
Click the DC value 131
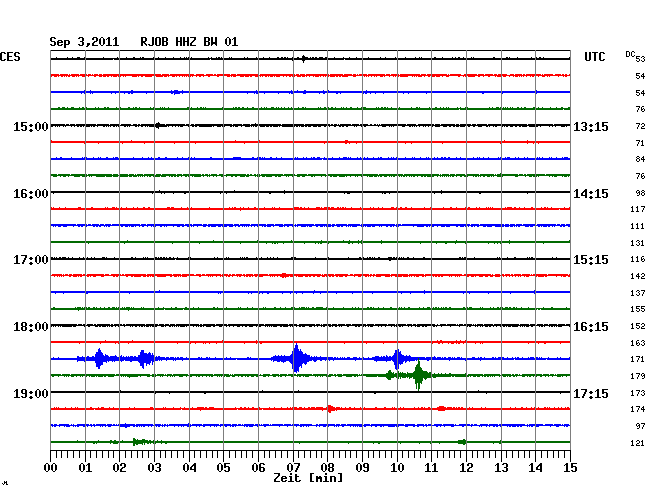click(638, 243)
